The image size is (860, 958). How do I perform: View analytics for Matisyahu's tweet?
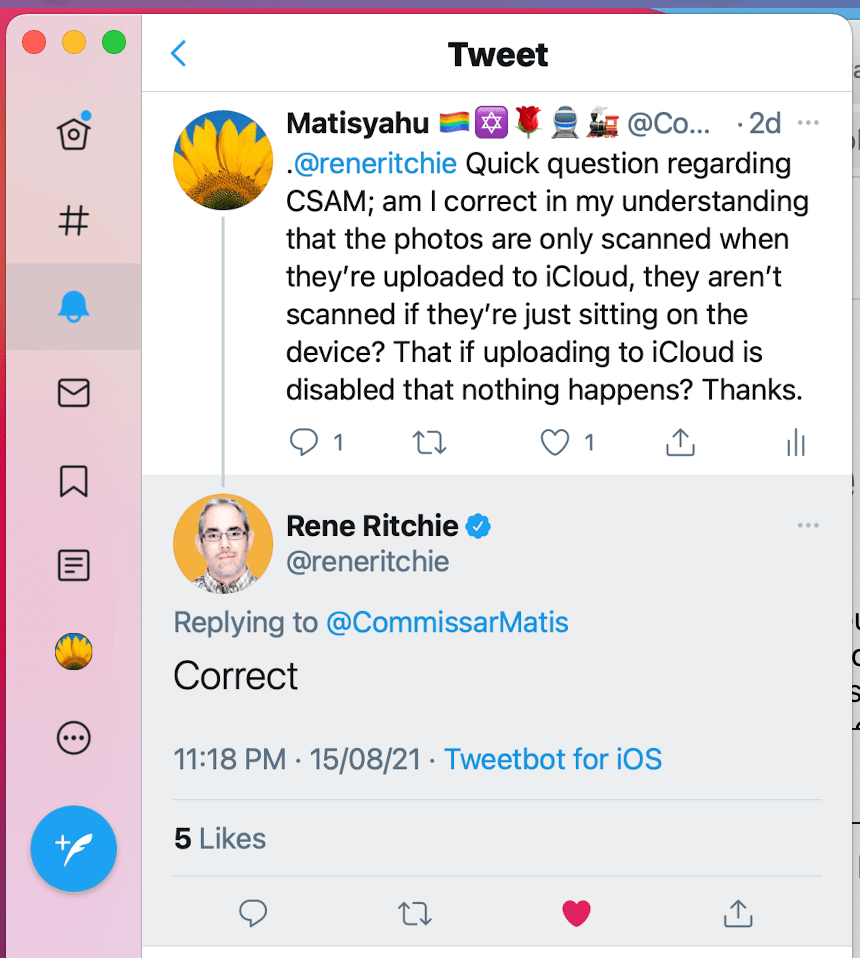(x=796, y=442)
